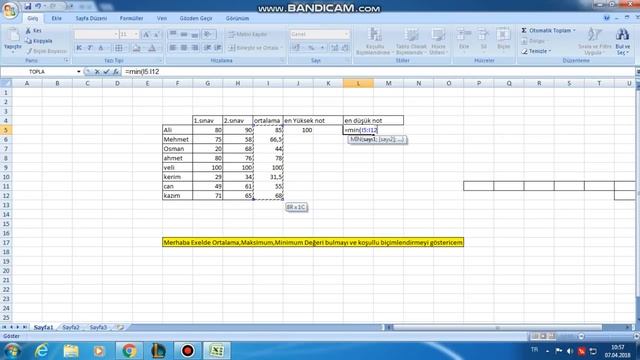Click the formula bar cancel X icon

coord(97,72)
